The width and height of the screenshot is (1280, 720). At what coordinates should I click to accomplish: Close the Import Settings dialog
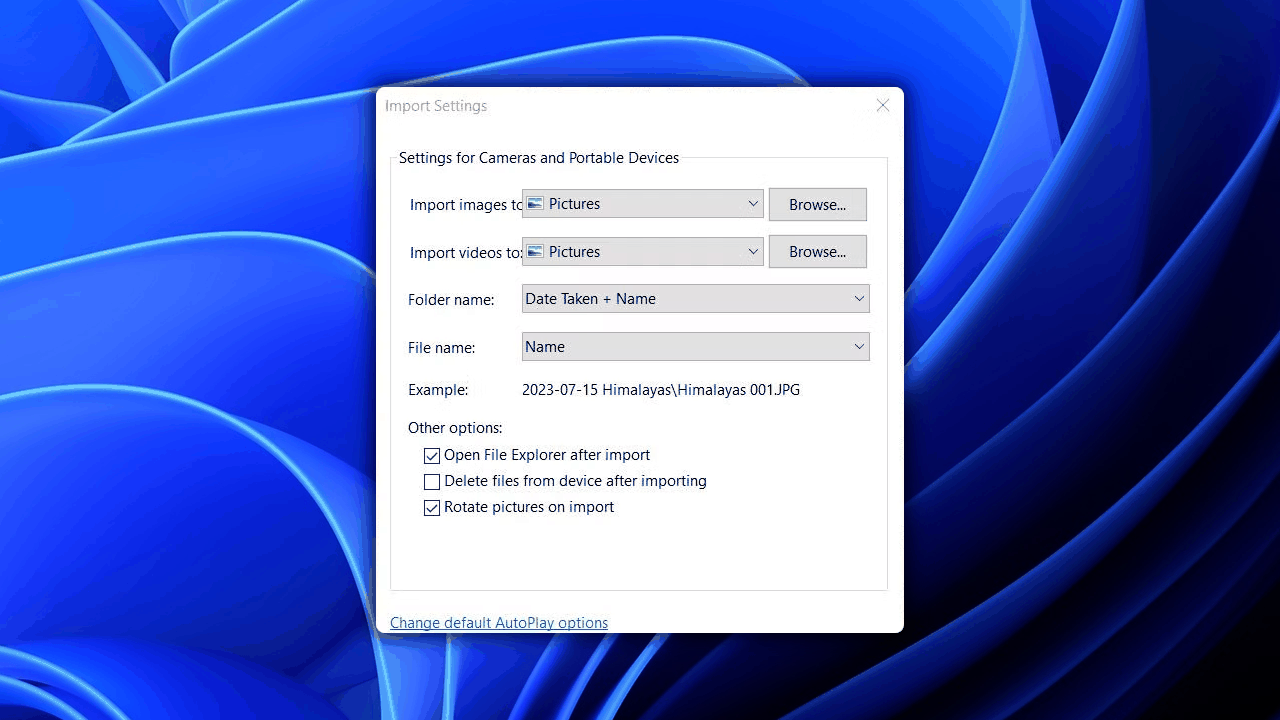pos(882,106)
